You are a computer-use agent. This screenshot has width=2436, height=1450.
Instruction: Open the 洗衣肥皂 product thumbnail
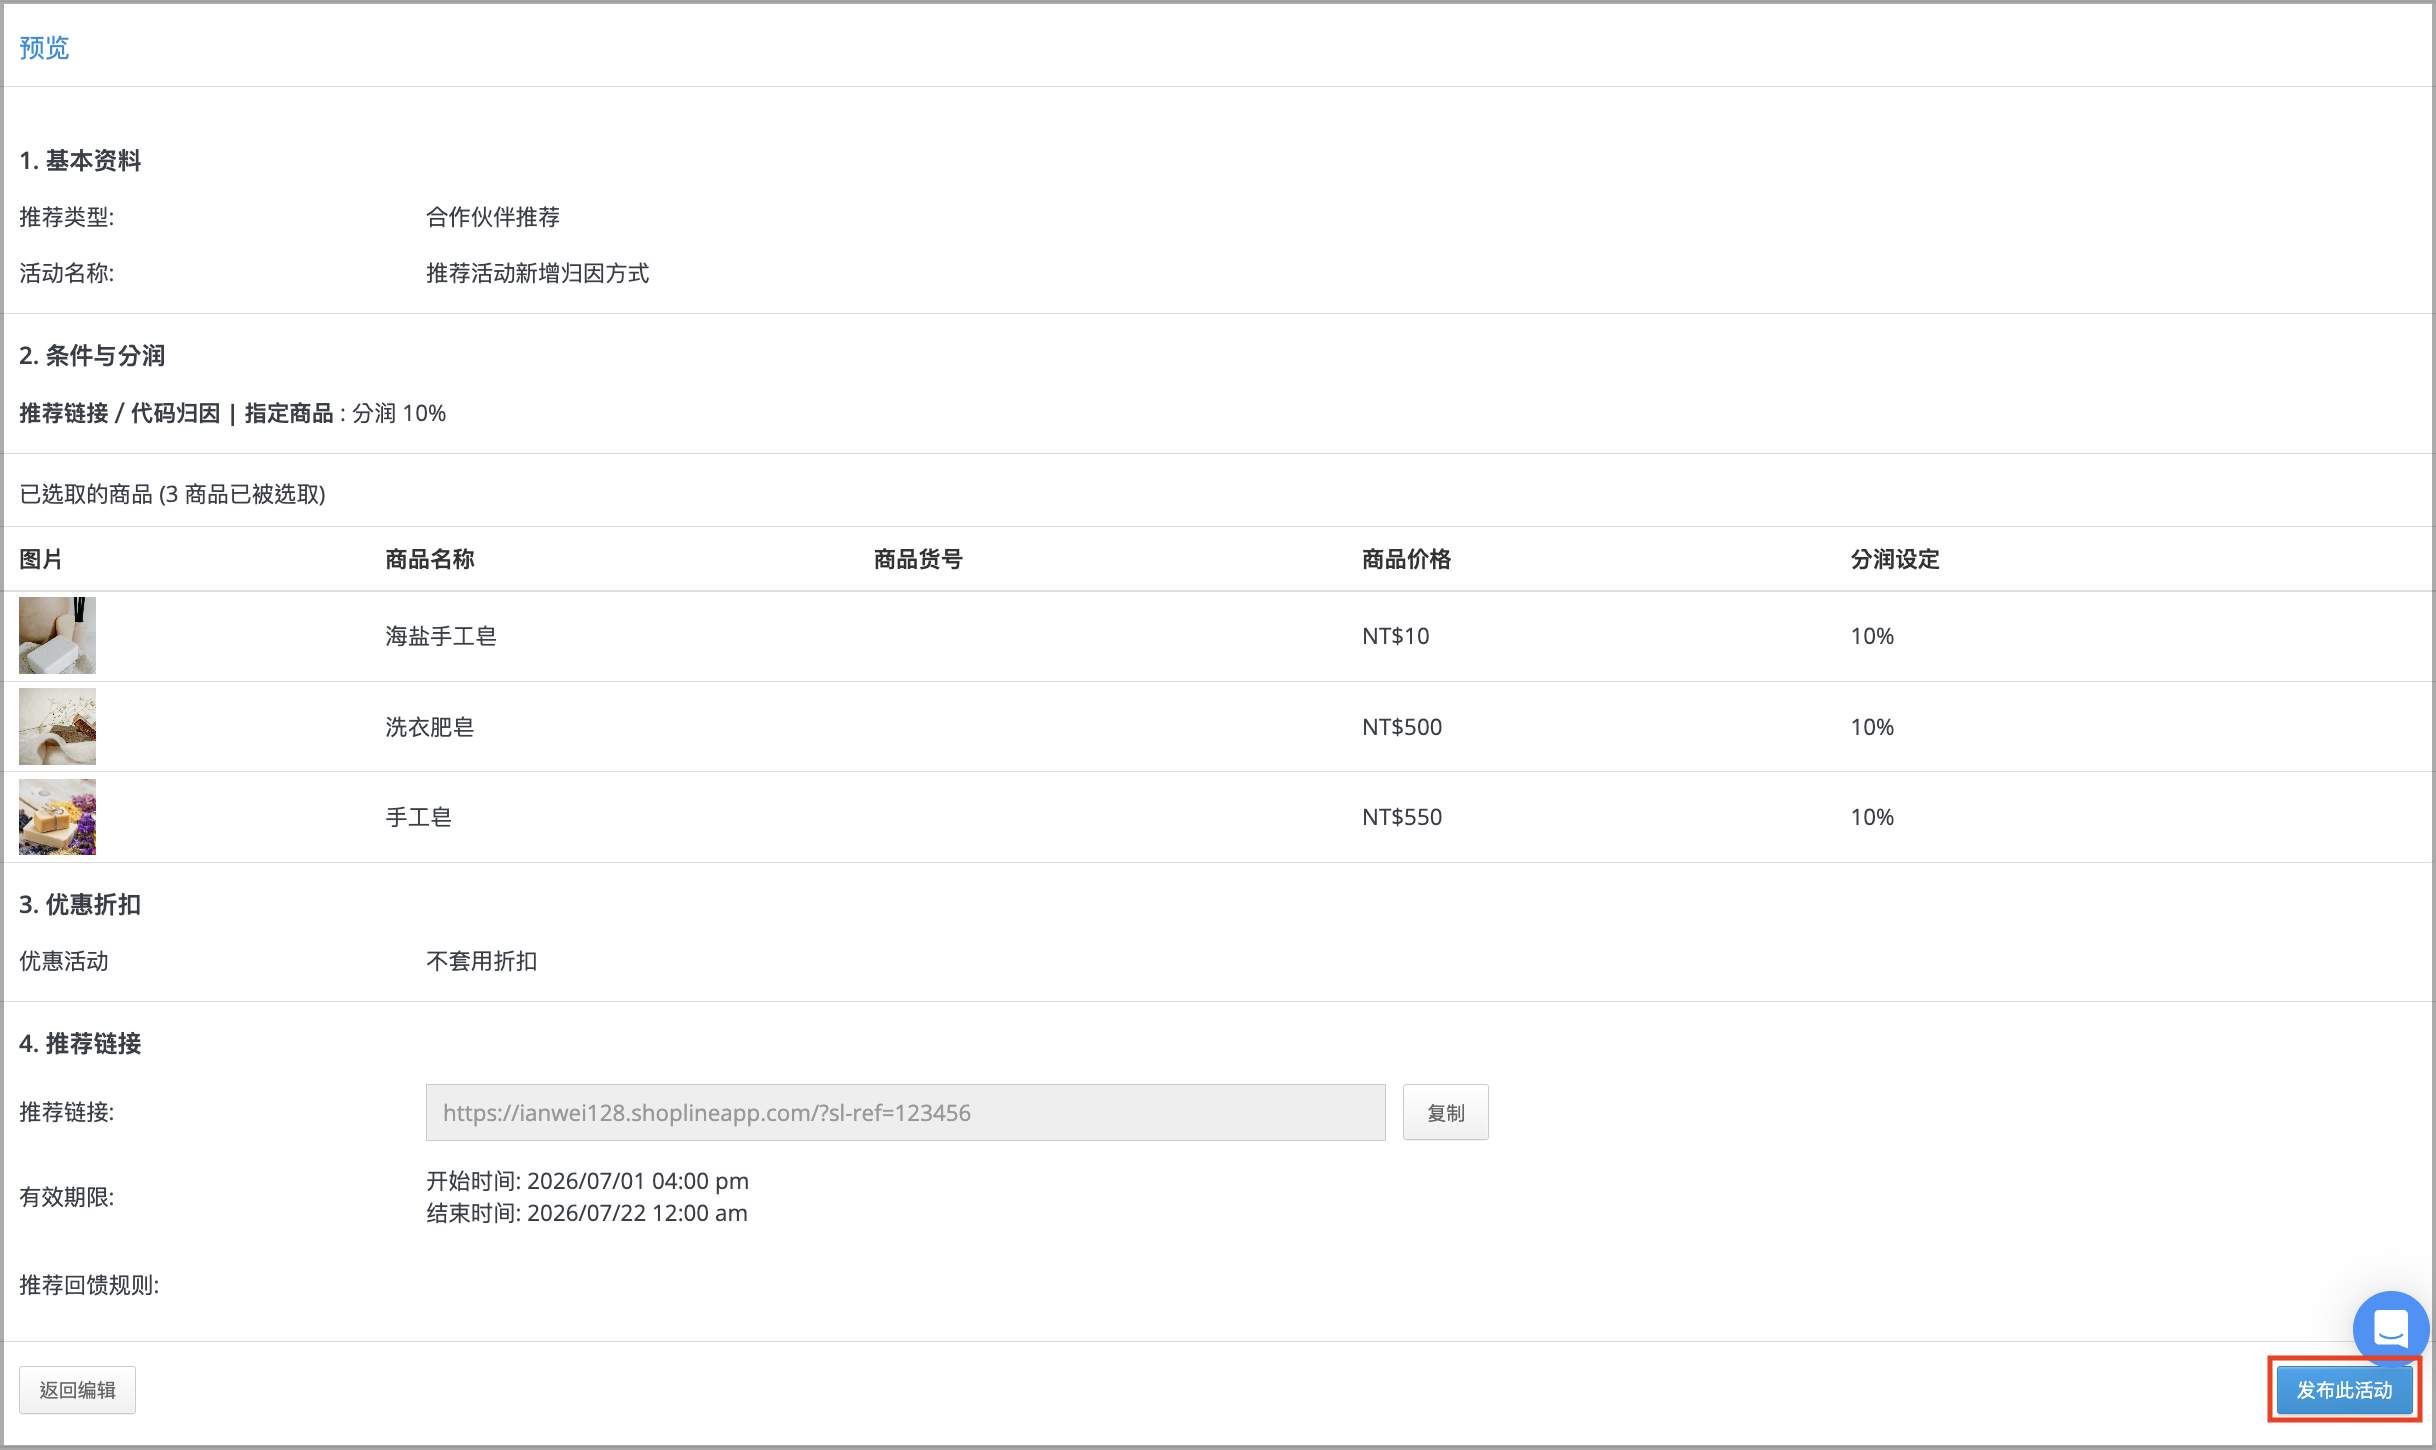click(x=57, y=726)
